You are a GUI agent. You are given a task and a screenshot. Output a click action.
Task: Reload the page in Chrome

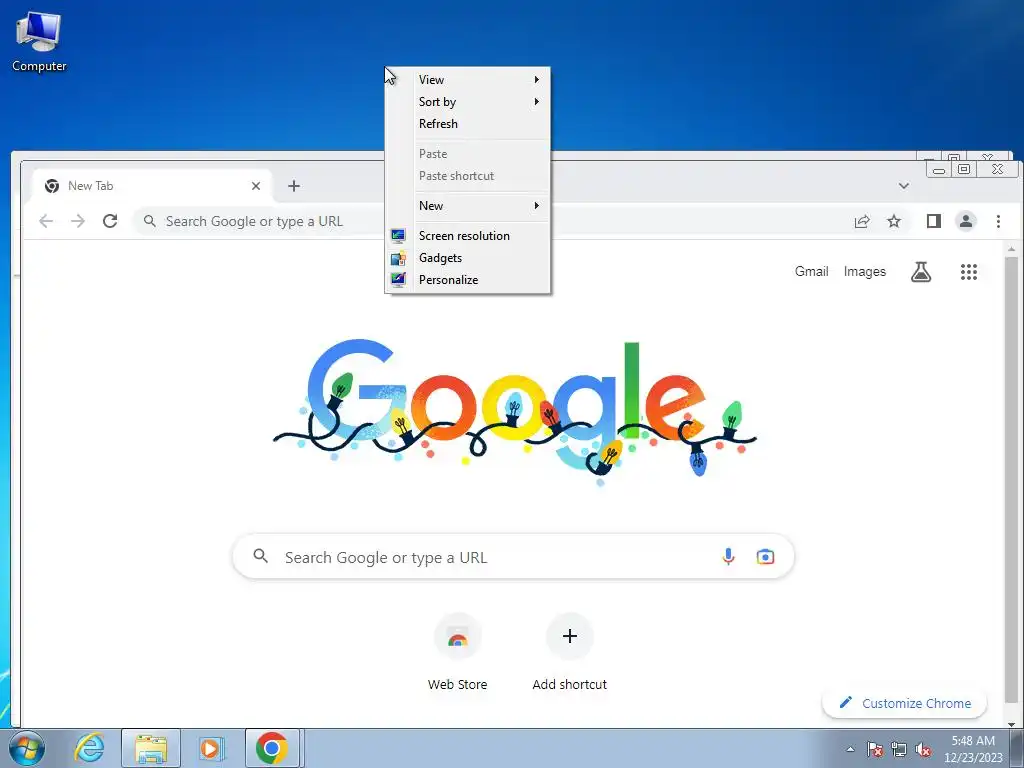(x=110, y=221)
